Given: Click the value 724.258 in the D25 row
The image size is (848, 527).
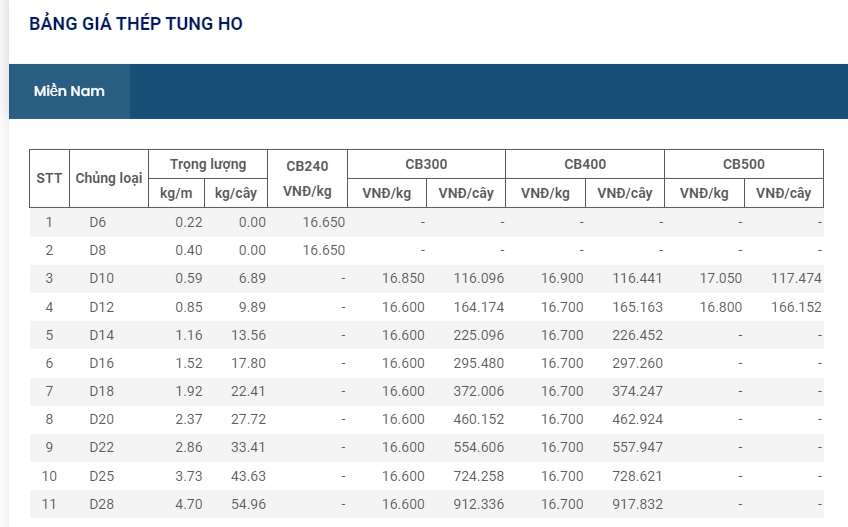Looking at the screenshot, I should (479, 476).
